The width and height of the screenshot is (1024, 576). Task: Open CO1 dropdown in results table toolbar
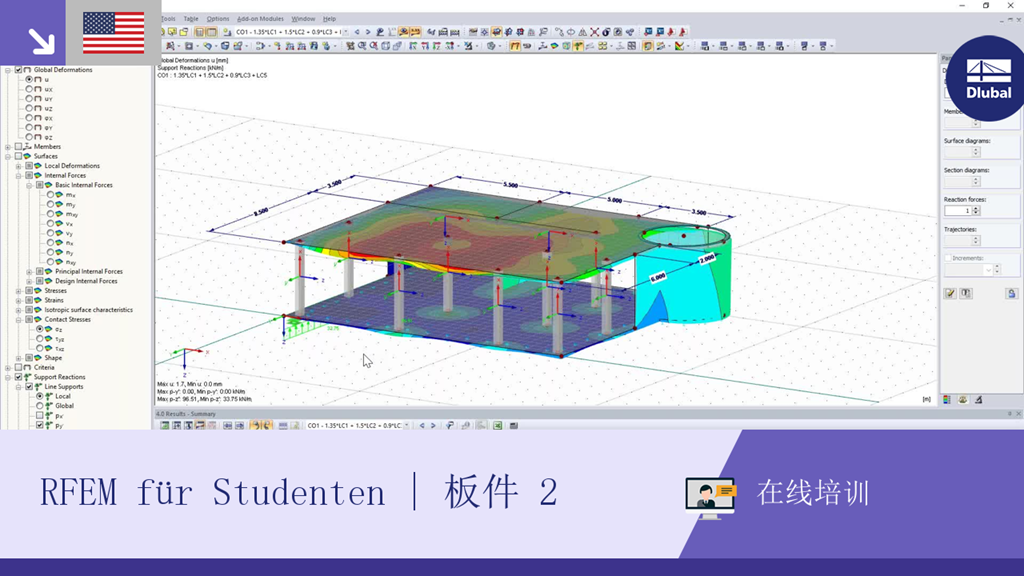pos(407,426)
